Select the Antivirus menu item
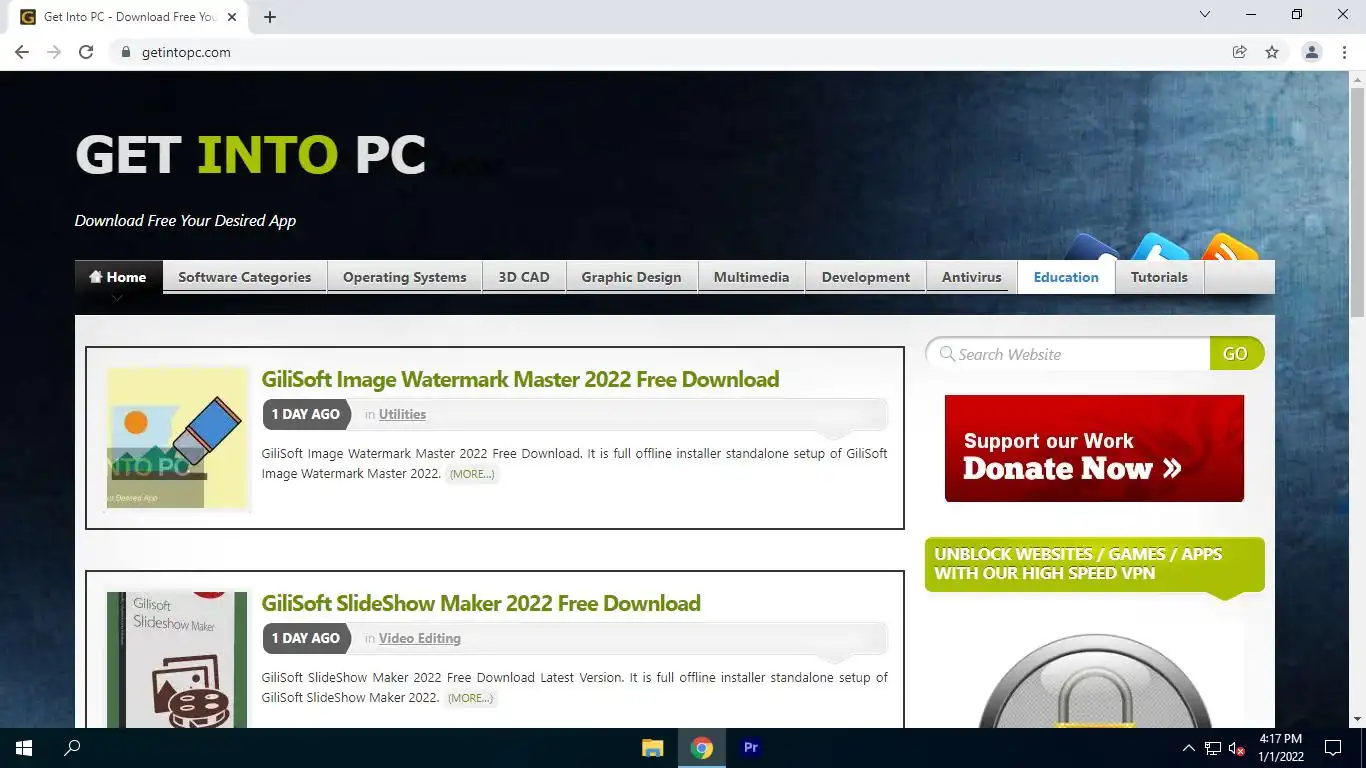Viewport: 1366px width, 768px height. click(972, 277)
